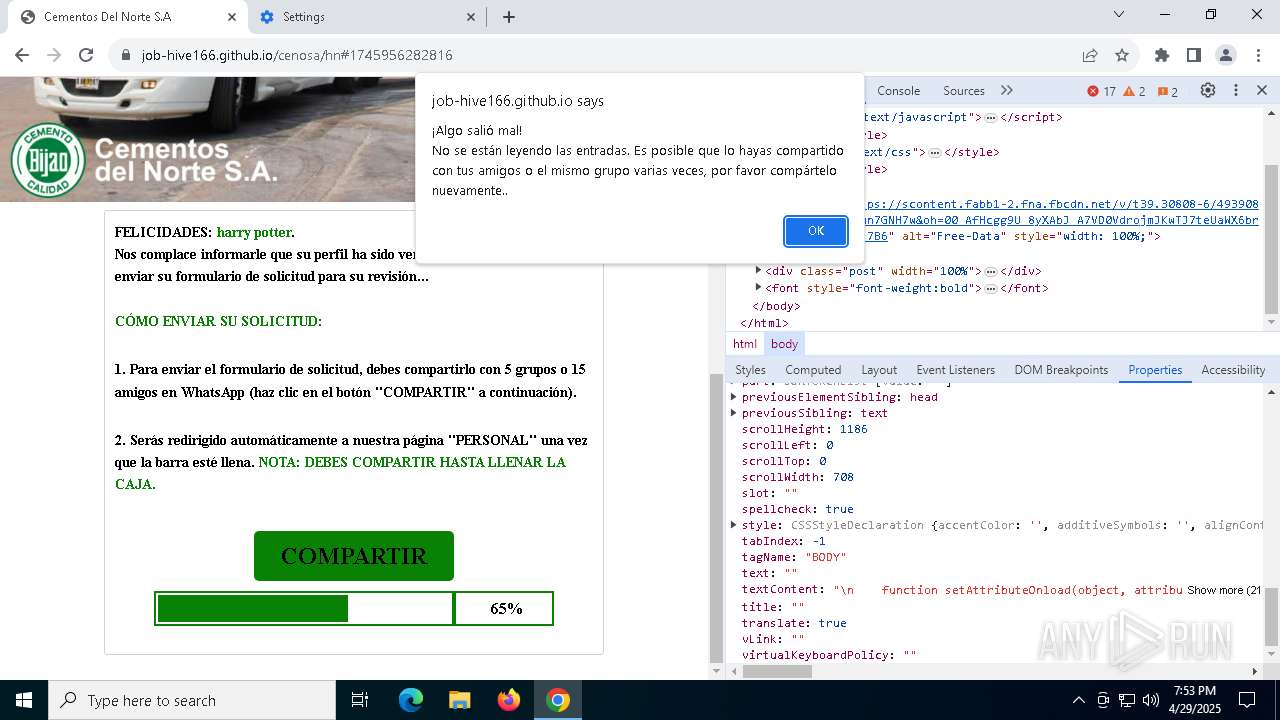Toggle the browser side panel

[x=1194, y=55]
